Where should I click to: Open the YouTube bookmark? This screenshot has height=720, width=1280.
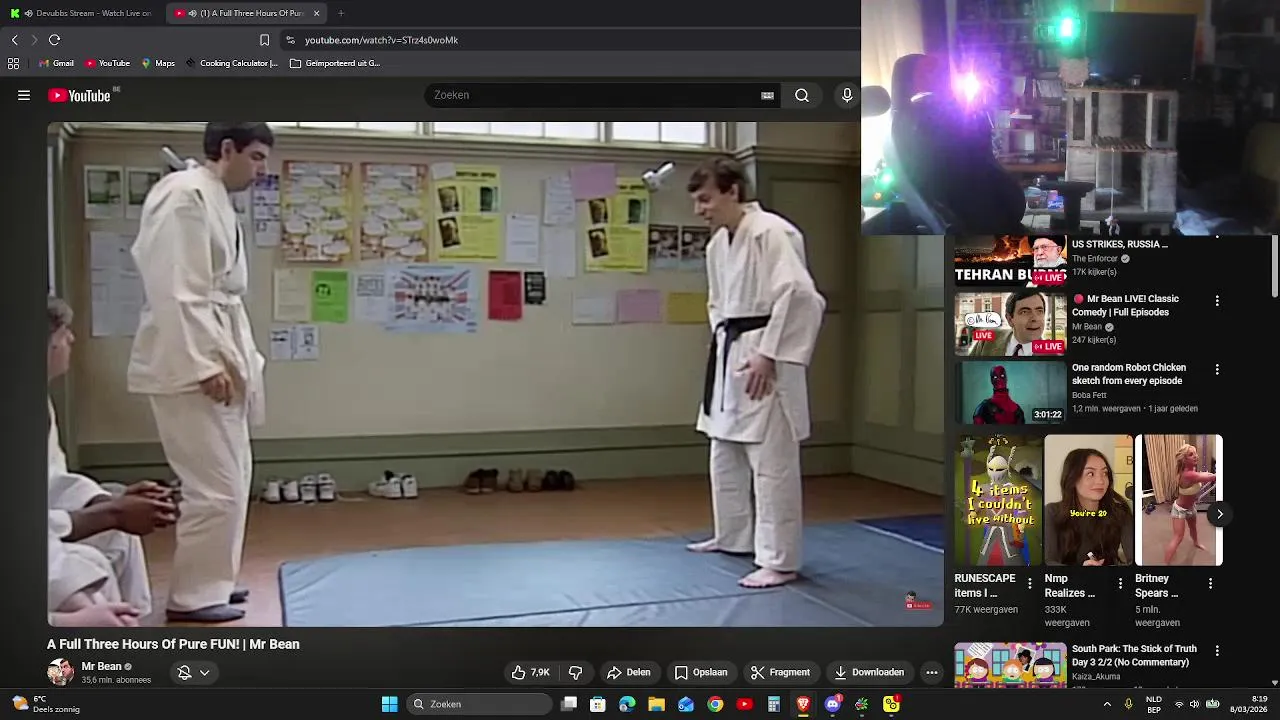107,63
